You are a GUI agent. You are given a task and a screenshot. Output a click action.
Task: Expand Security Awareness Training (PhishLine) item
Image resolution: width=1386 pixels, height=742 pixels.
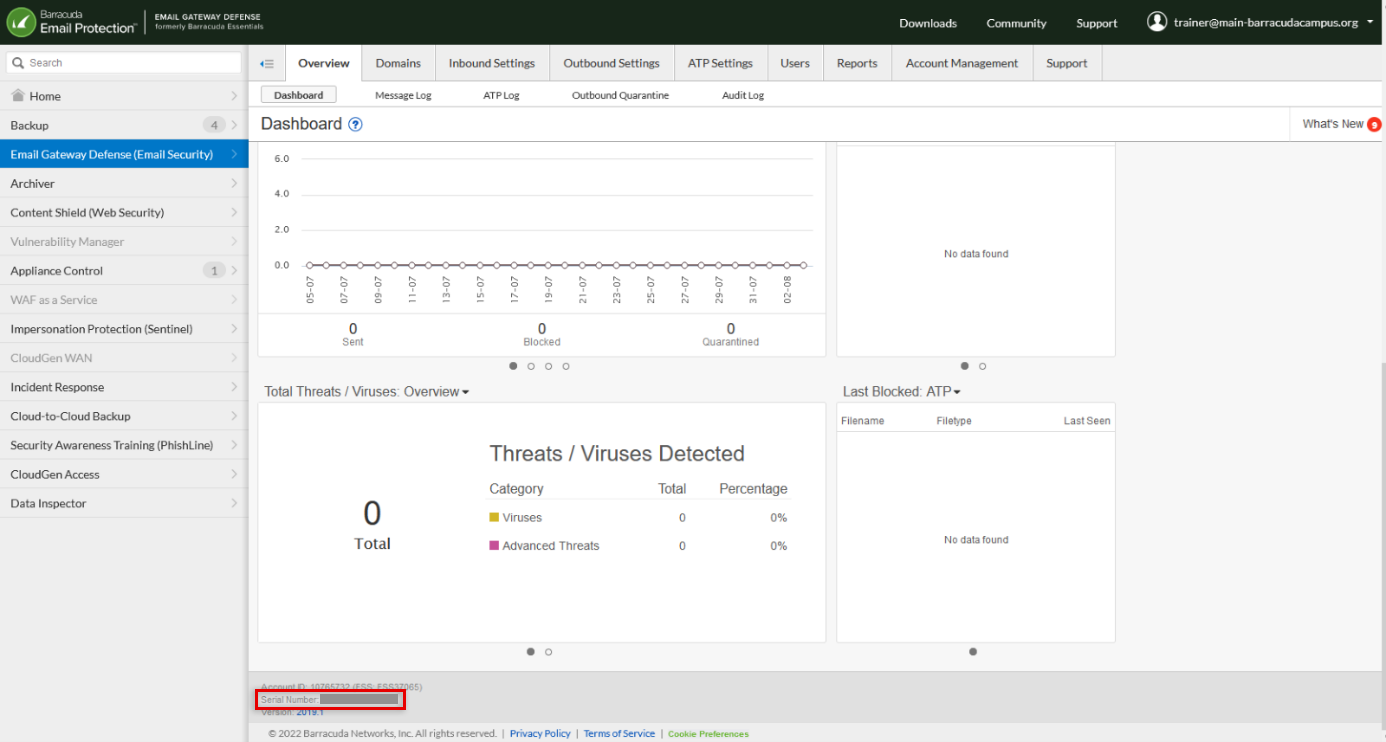[x=124, y=445]
